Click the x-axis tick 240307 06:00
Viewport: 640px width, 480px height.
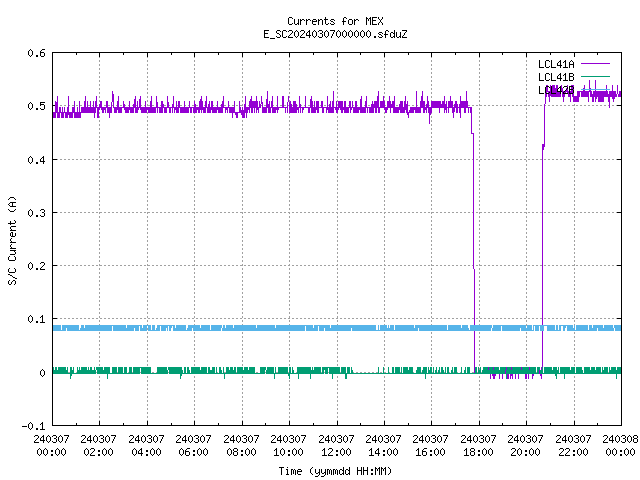pyautogui.click(x=193, y=445)
